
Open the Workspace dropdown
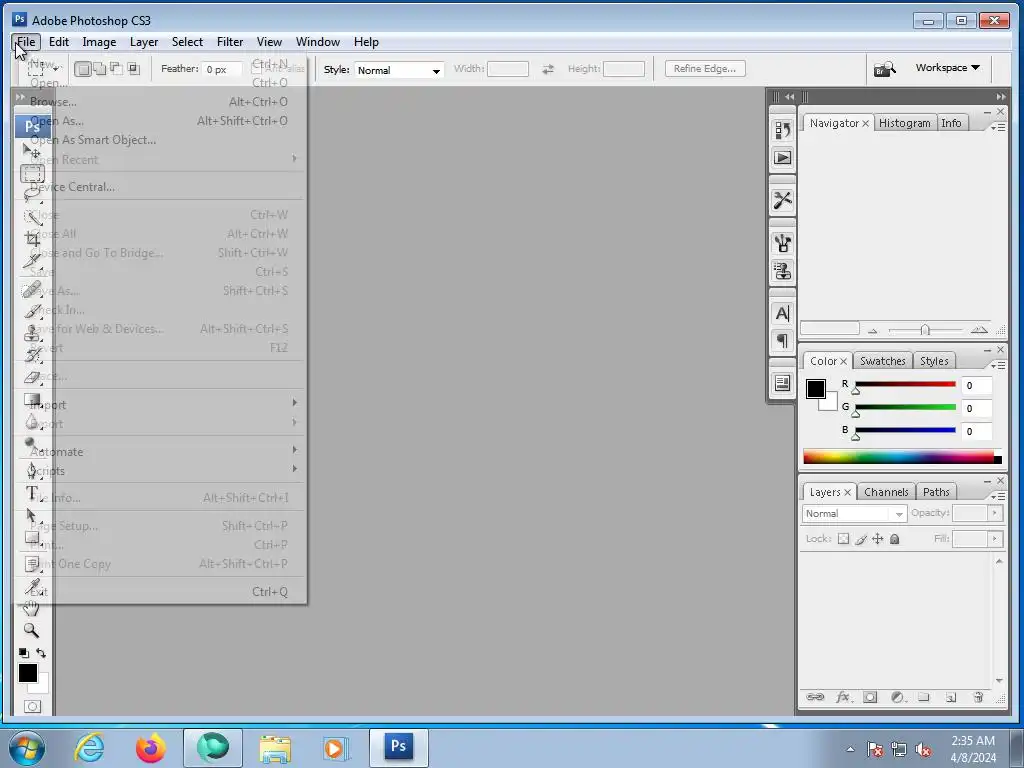coord(947,68)
